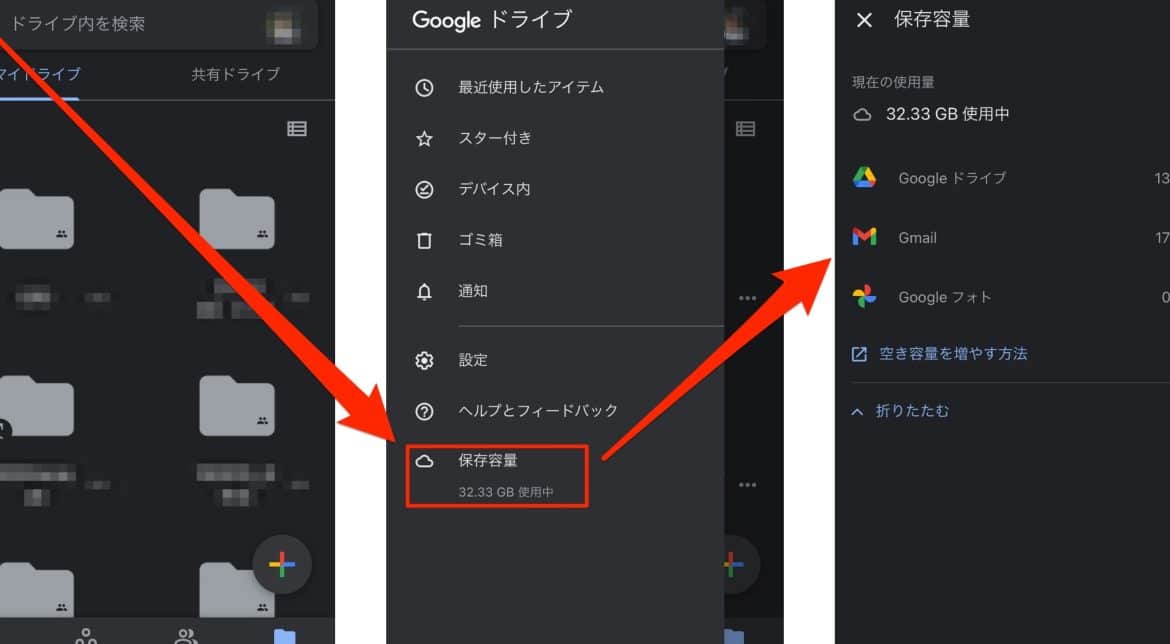This screenshot has height=644, width=1170.
Task: Select Google フォト storage row
Action: [x=944, y=297]
